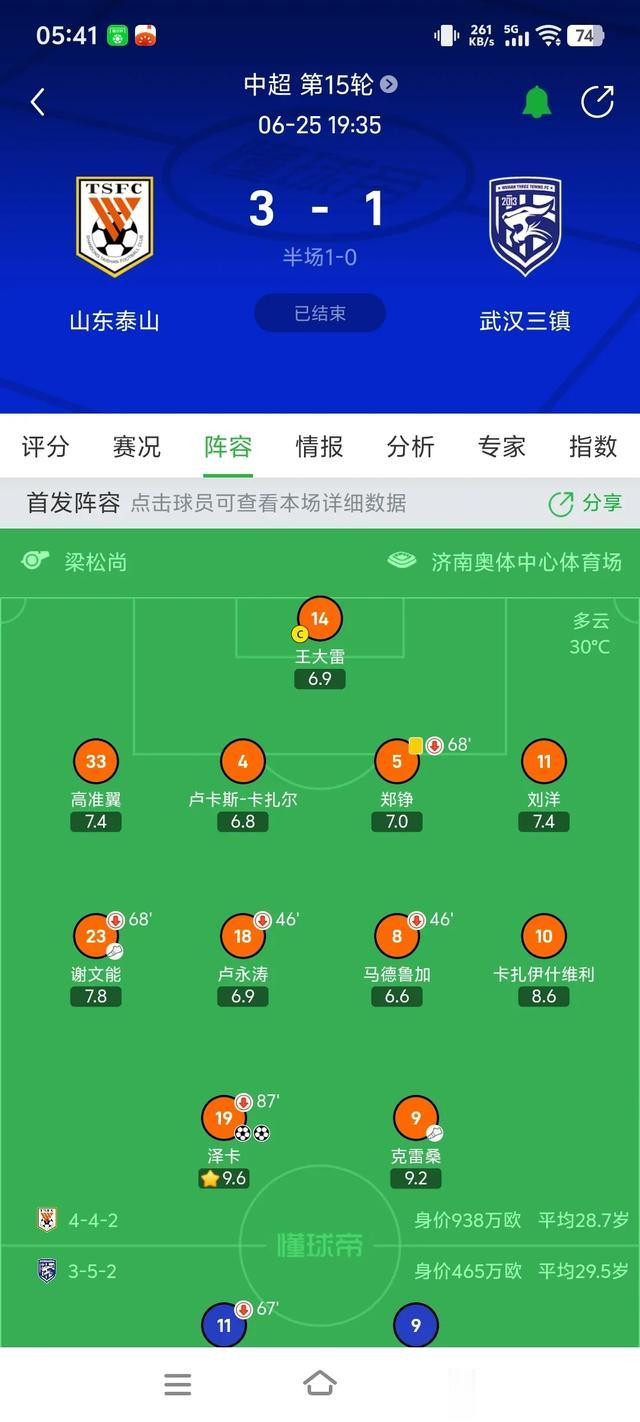Switch to the 评分 tab
640x1422 pixels.
(46, 446)
